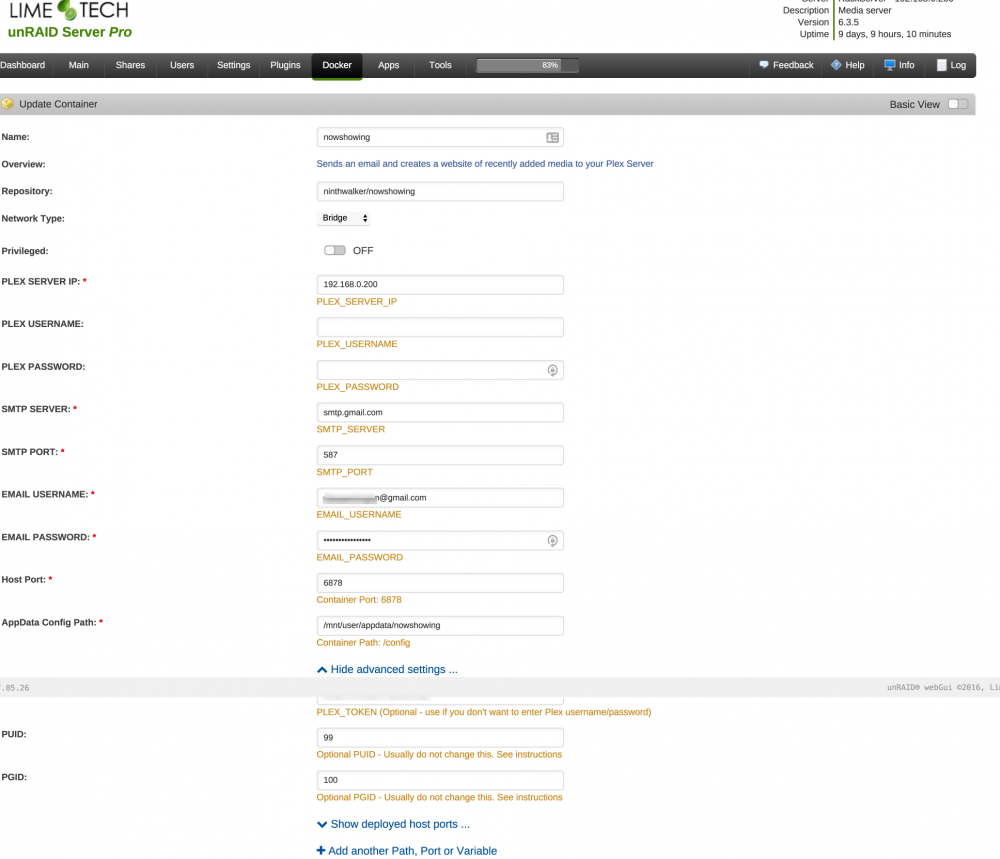Image resolution: width=1000 pixels, height=859 pixels.
Task: Click the PUID field showing 99
Action: pos(439,738)
